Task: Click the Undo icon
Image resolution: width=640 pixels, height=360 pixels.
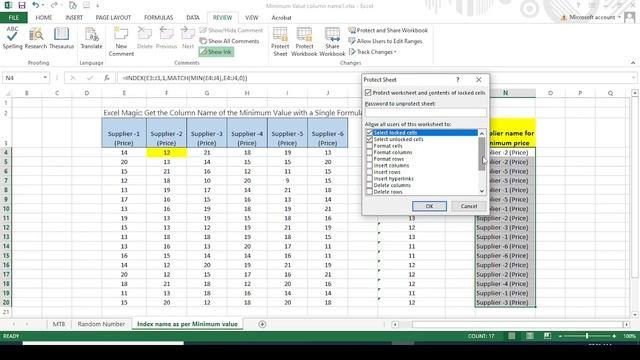Action: [x=36, y=5]
